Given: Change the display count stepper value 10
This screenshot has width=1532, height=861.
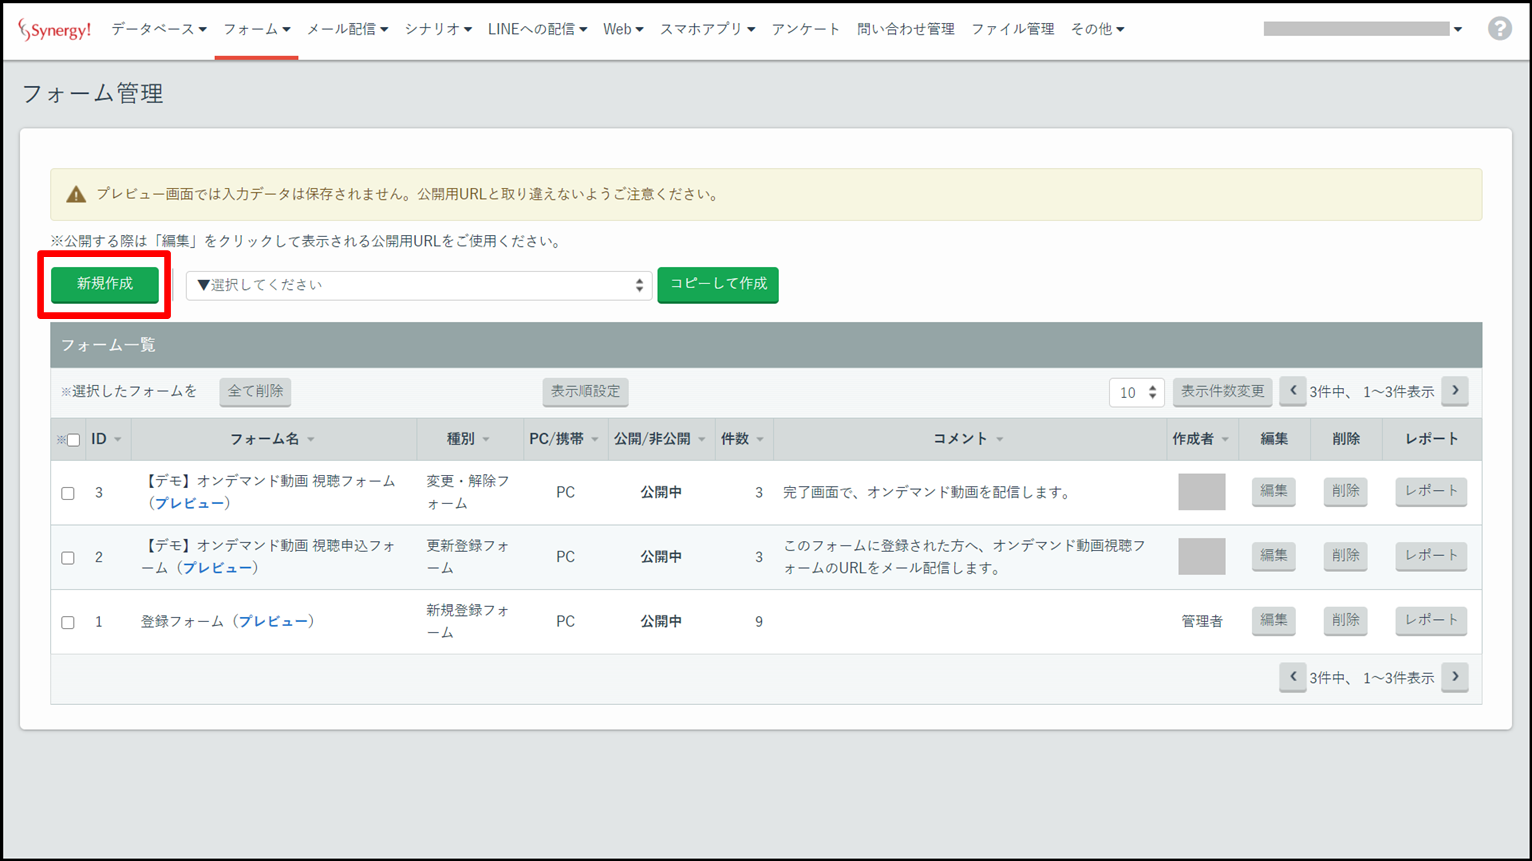Looking at the screenshot, I should [x=1136, y=392].
